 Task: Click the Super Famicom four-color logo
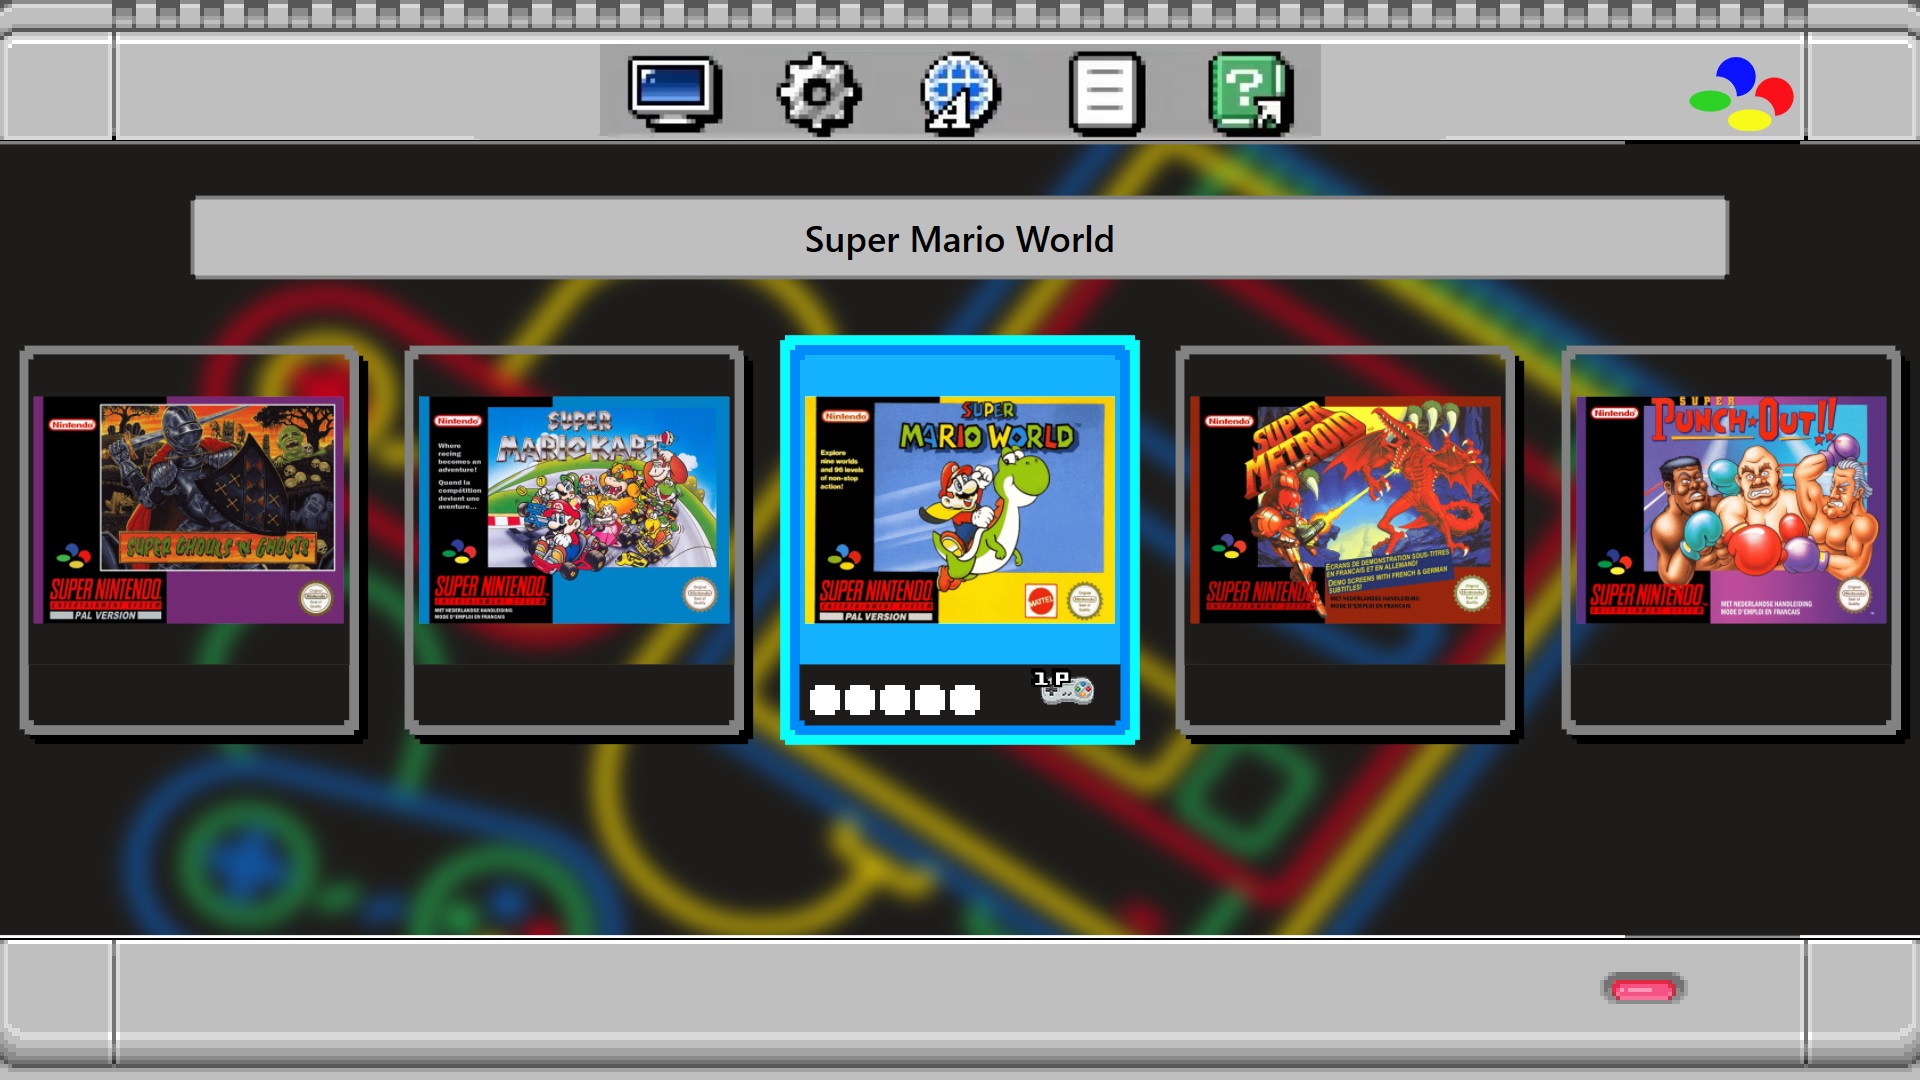[x=1741, y=93]
